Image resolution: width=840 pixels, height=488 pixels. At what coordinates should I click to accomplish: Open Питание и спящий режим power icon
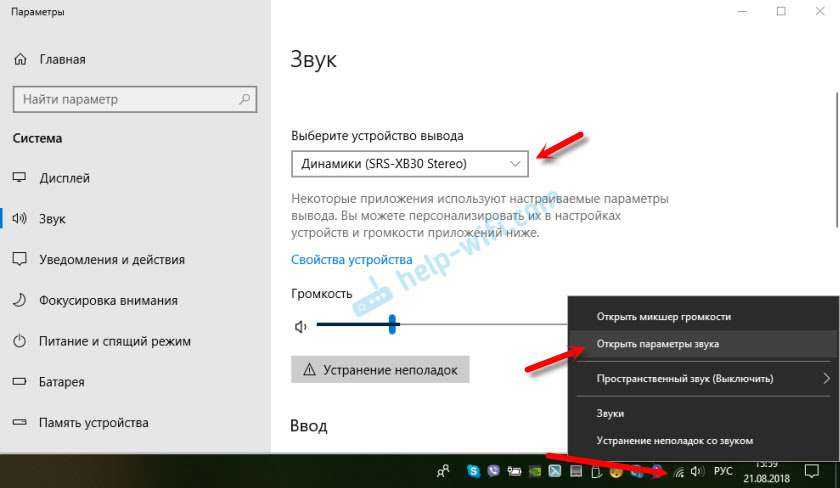(19, 341)
